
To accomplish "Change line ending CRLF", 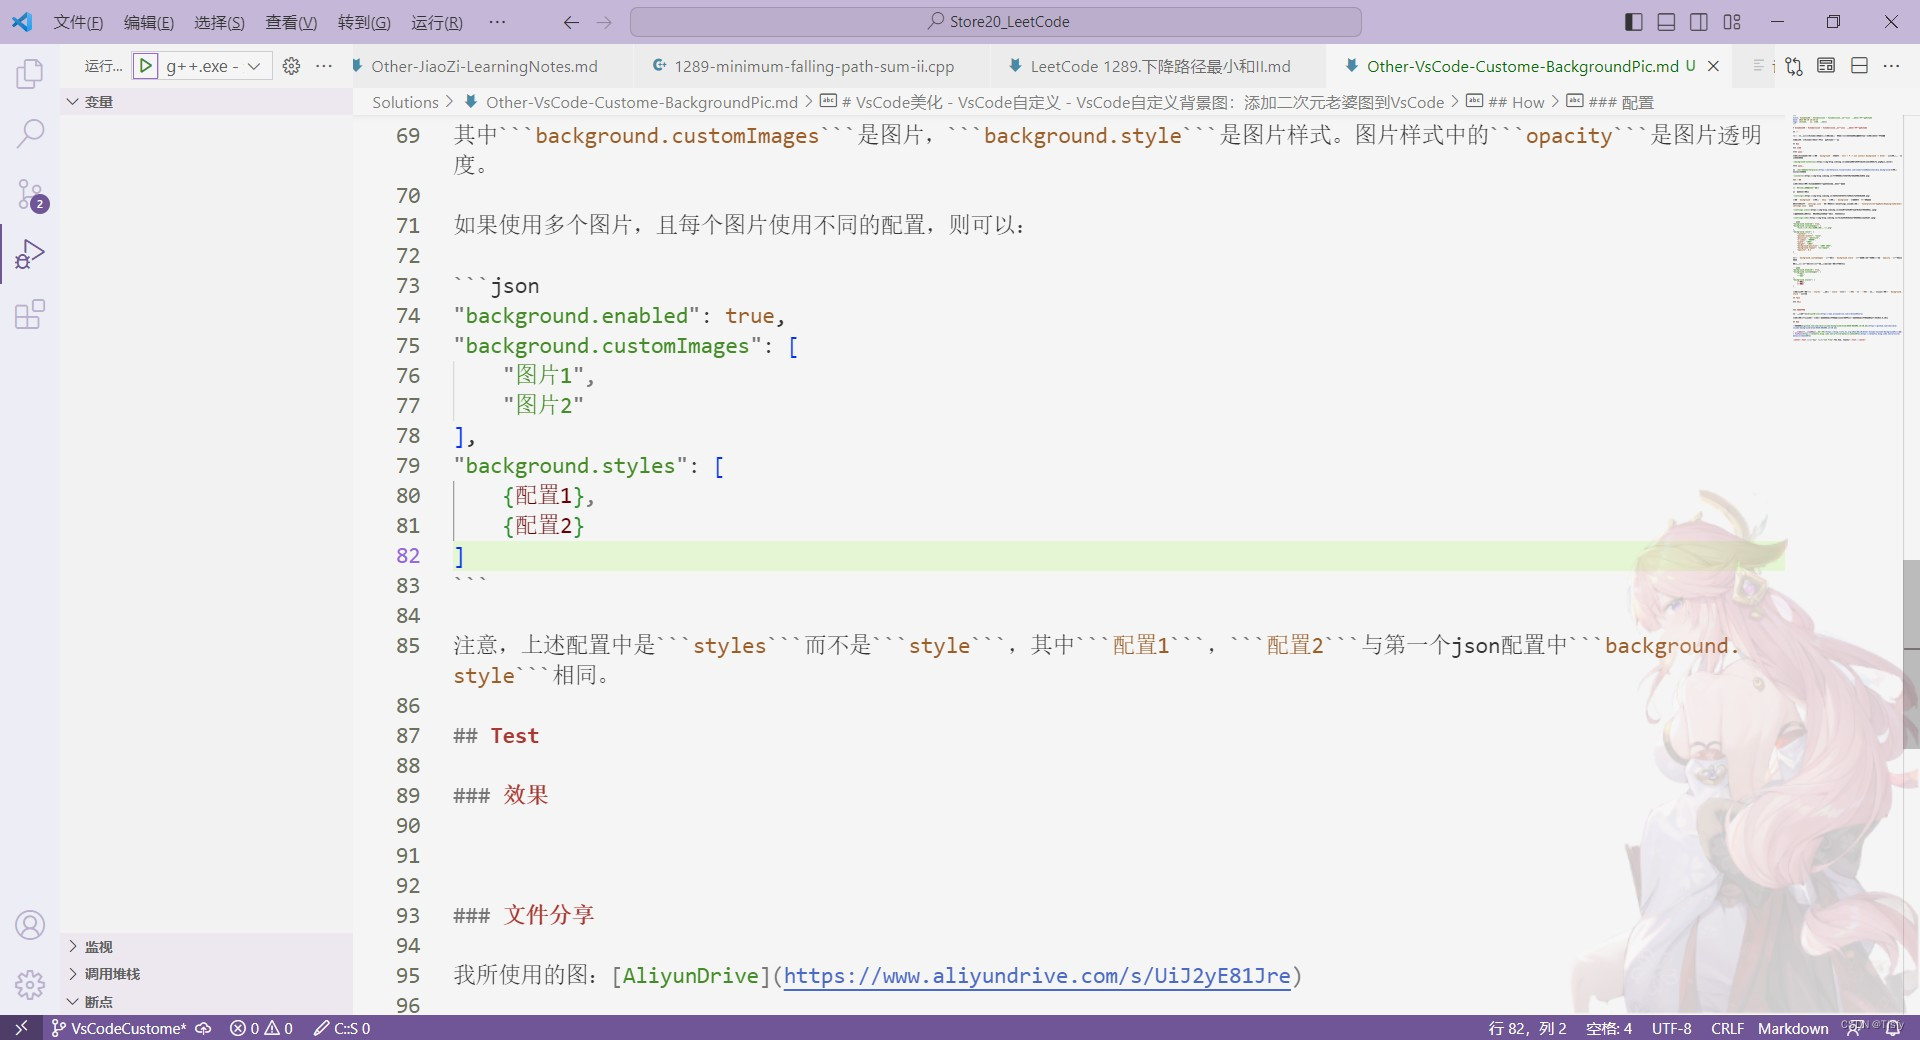I will [1727, 1028].
